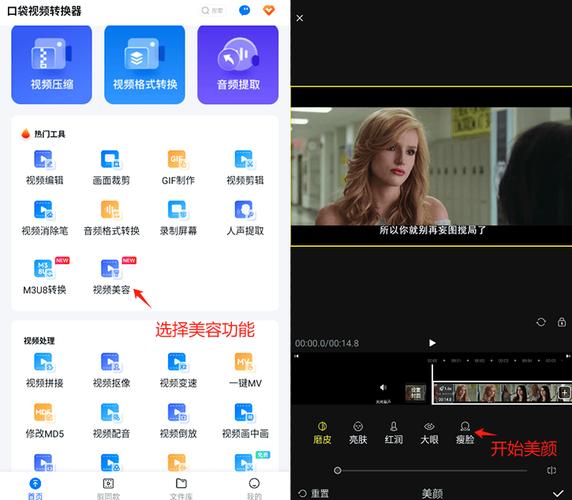
Task: Click the timecode 00:00.0/00:14.8
Action: [x=326, y=343]
